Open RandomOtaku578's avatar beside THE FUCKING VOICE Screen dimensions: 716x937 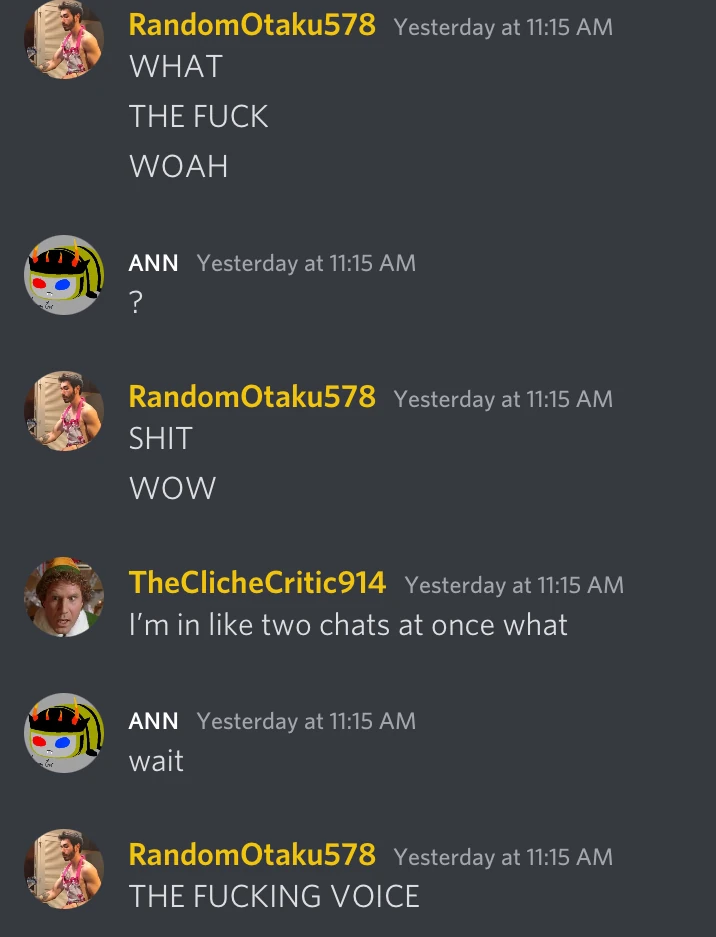coord(64,869)
